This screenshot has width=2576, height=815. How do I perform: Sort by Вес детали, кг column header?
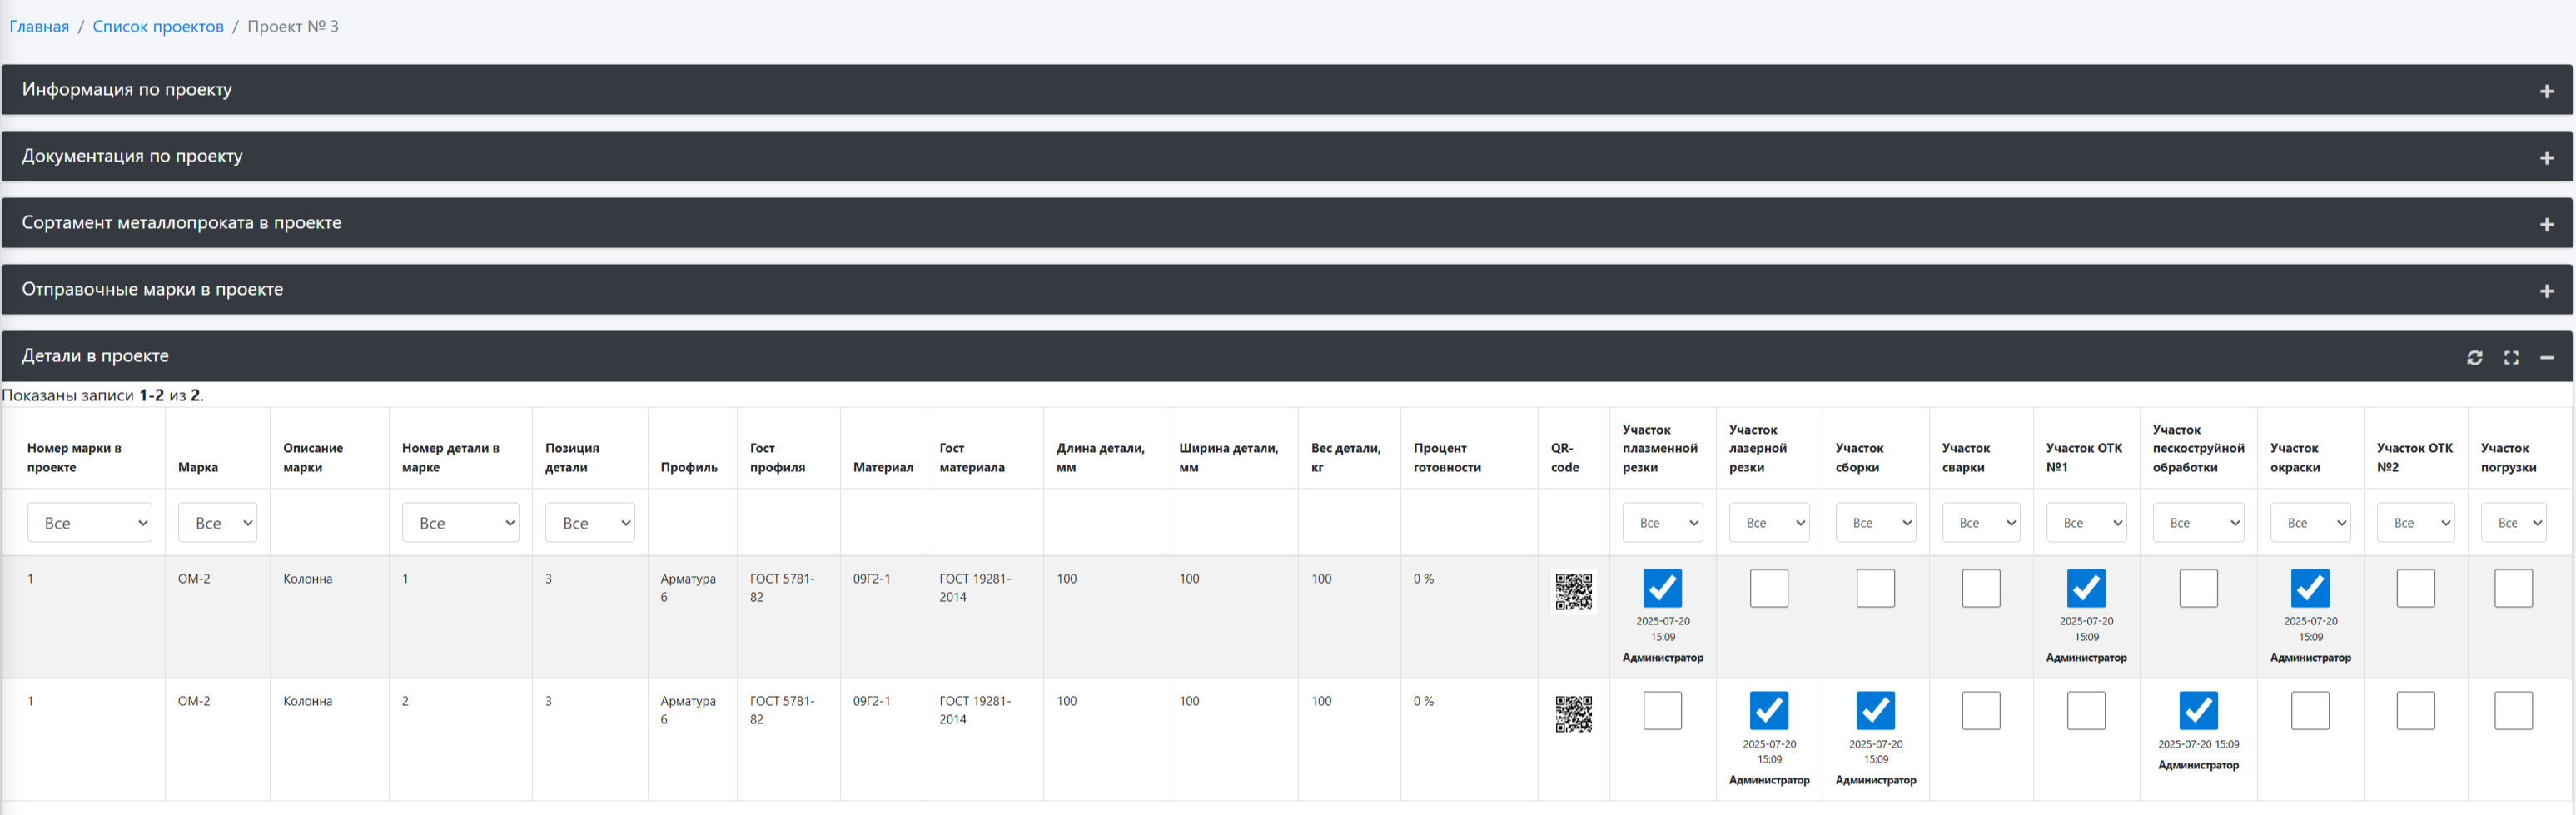pyautogui.click(x=1346, y=458)
